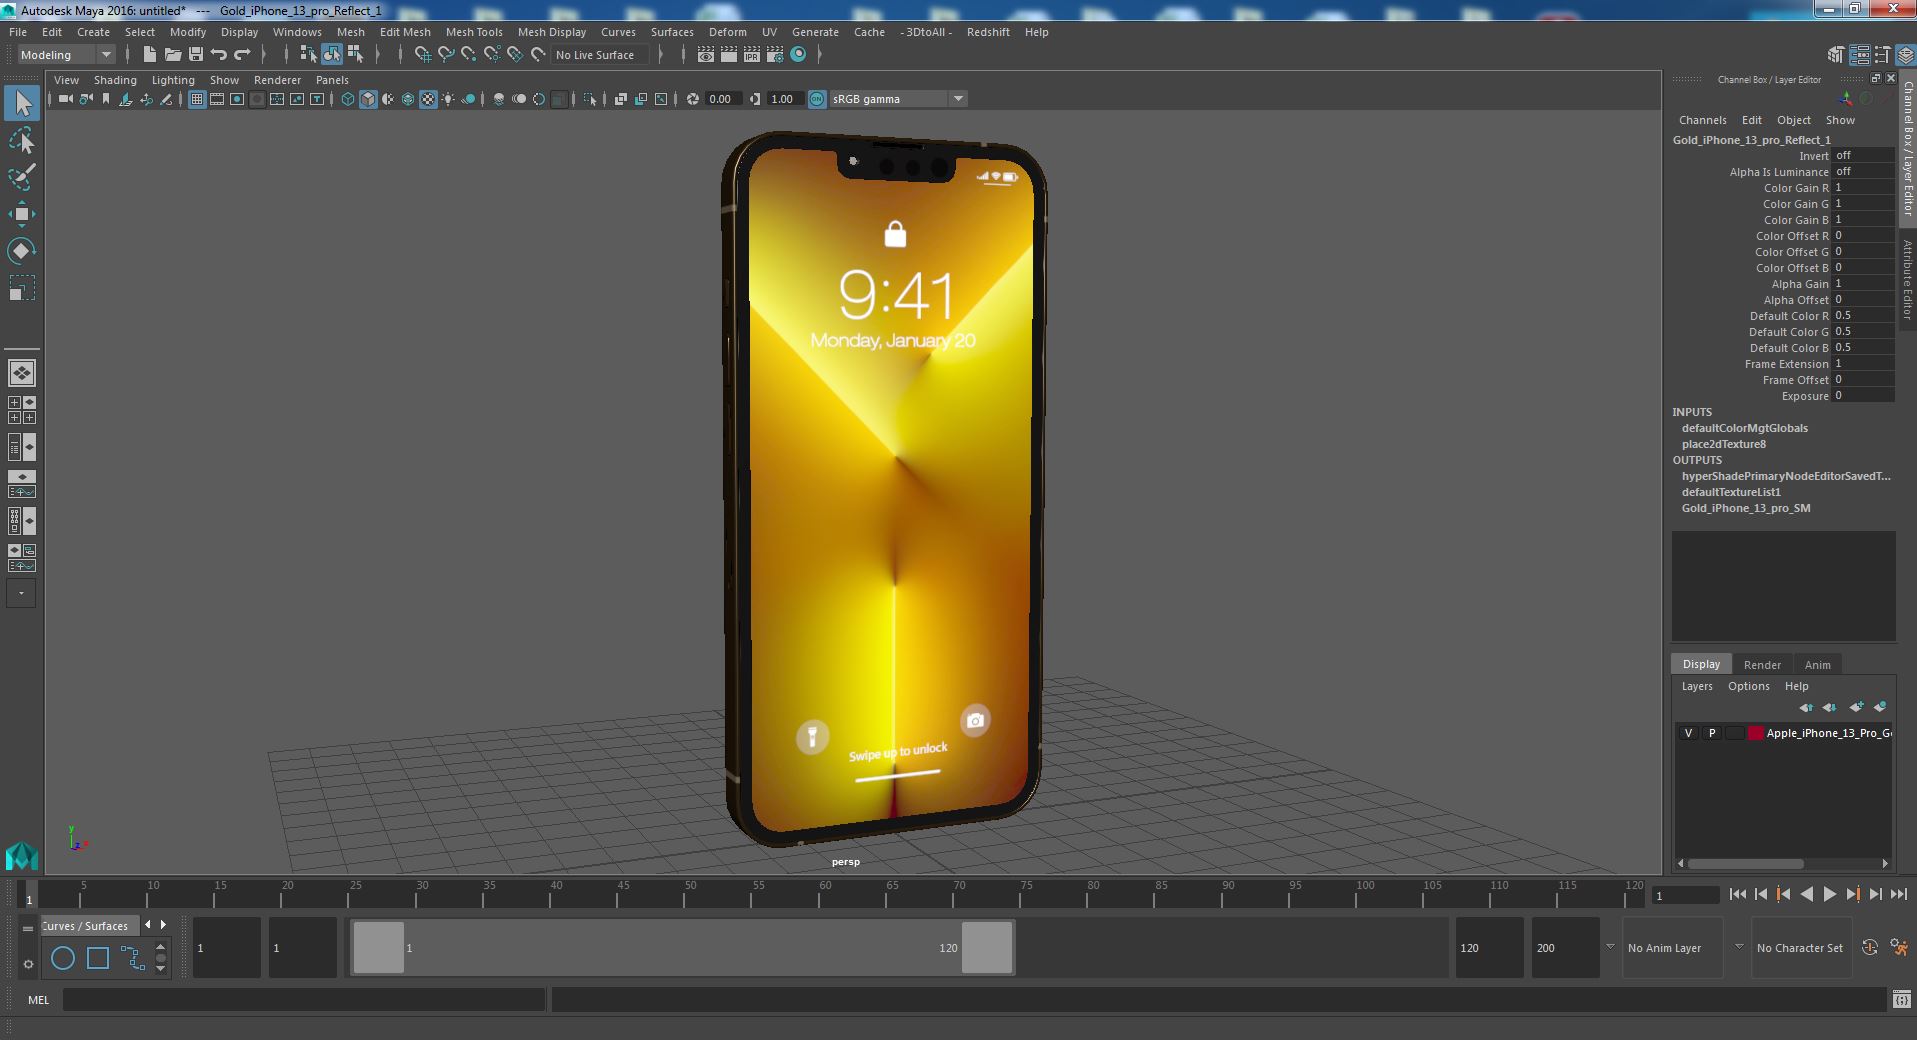
Task: Click the red layer color swatch
Action: coord(1755,733)
